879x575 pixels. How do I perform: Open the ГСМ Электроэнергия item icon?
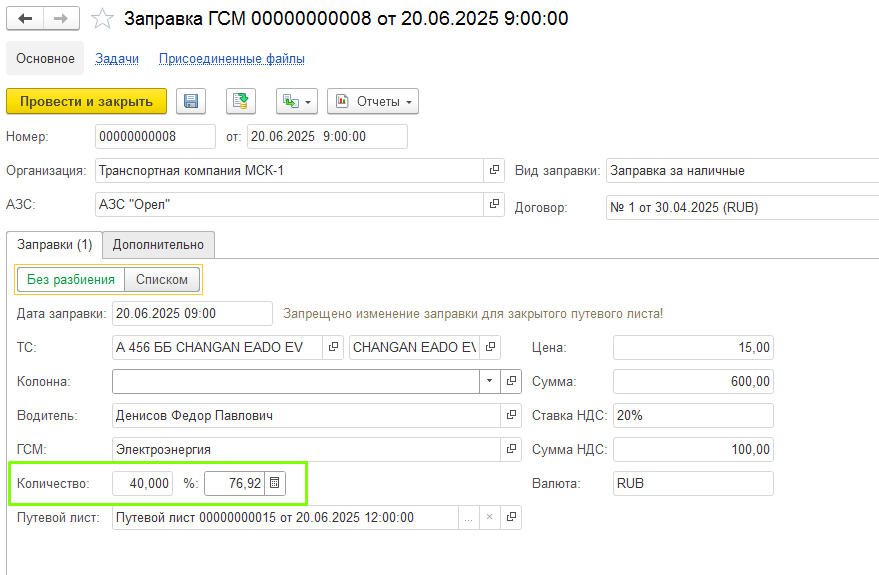point(511,449)
